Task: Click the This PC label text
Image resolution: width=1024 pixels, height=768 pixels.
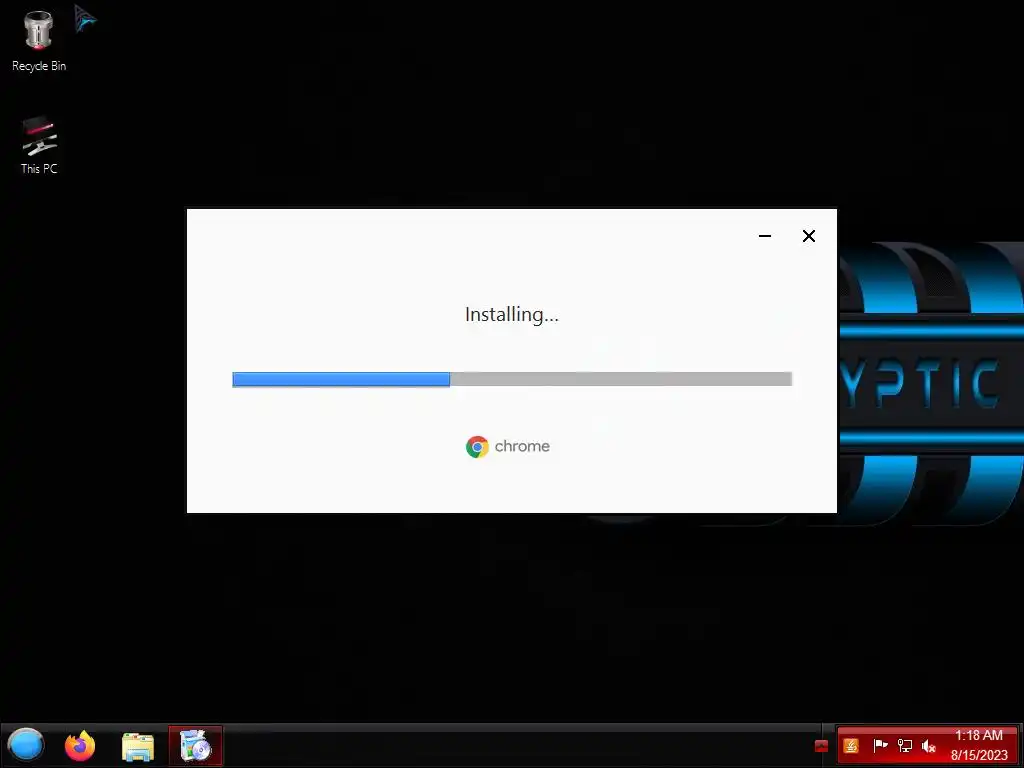Action: click(39, 168)
